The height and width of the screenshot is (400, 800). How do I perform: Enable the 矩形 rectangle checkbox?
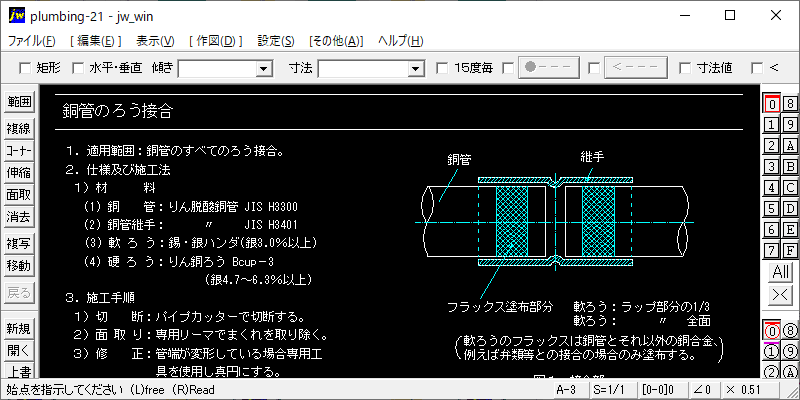24,68
